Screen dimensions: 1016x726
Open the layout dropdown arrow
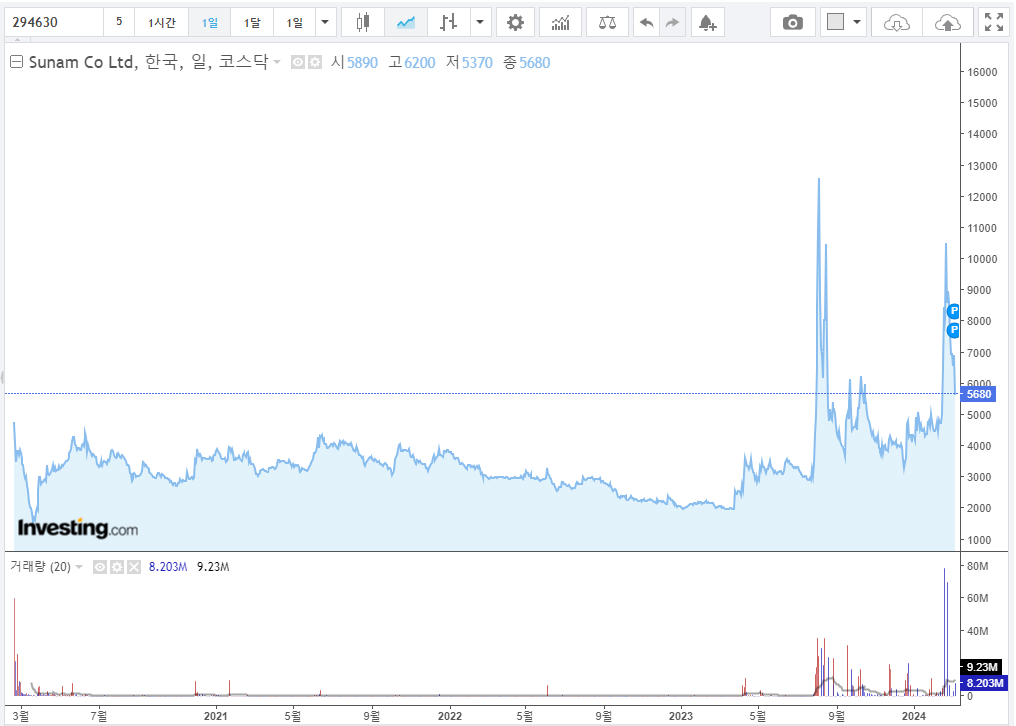coord(857,23)
